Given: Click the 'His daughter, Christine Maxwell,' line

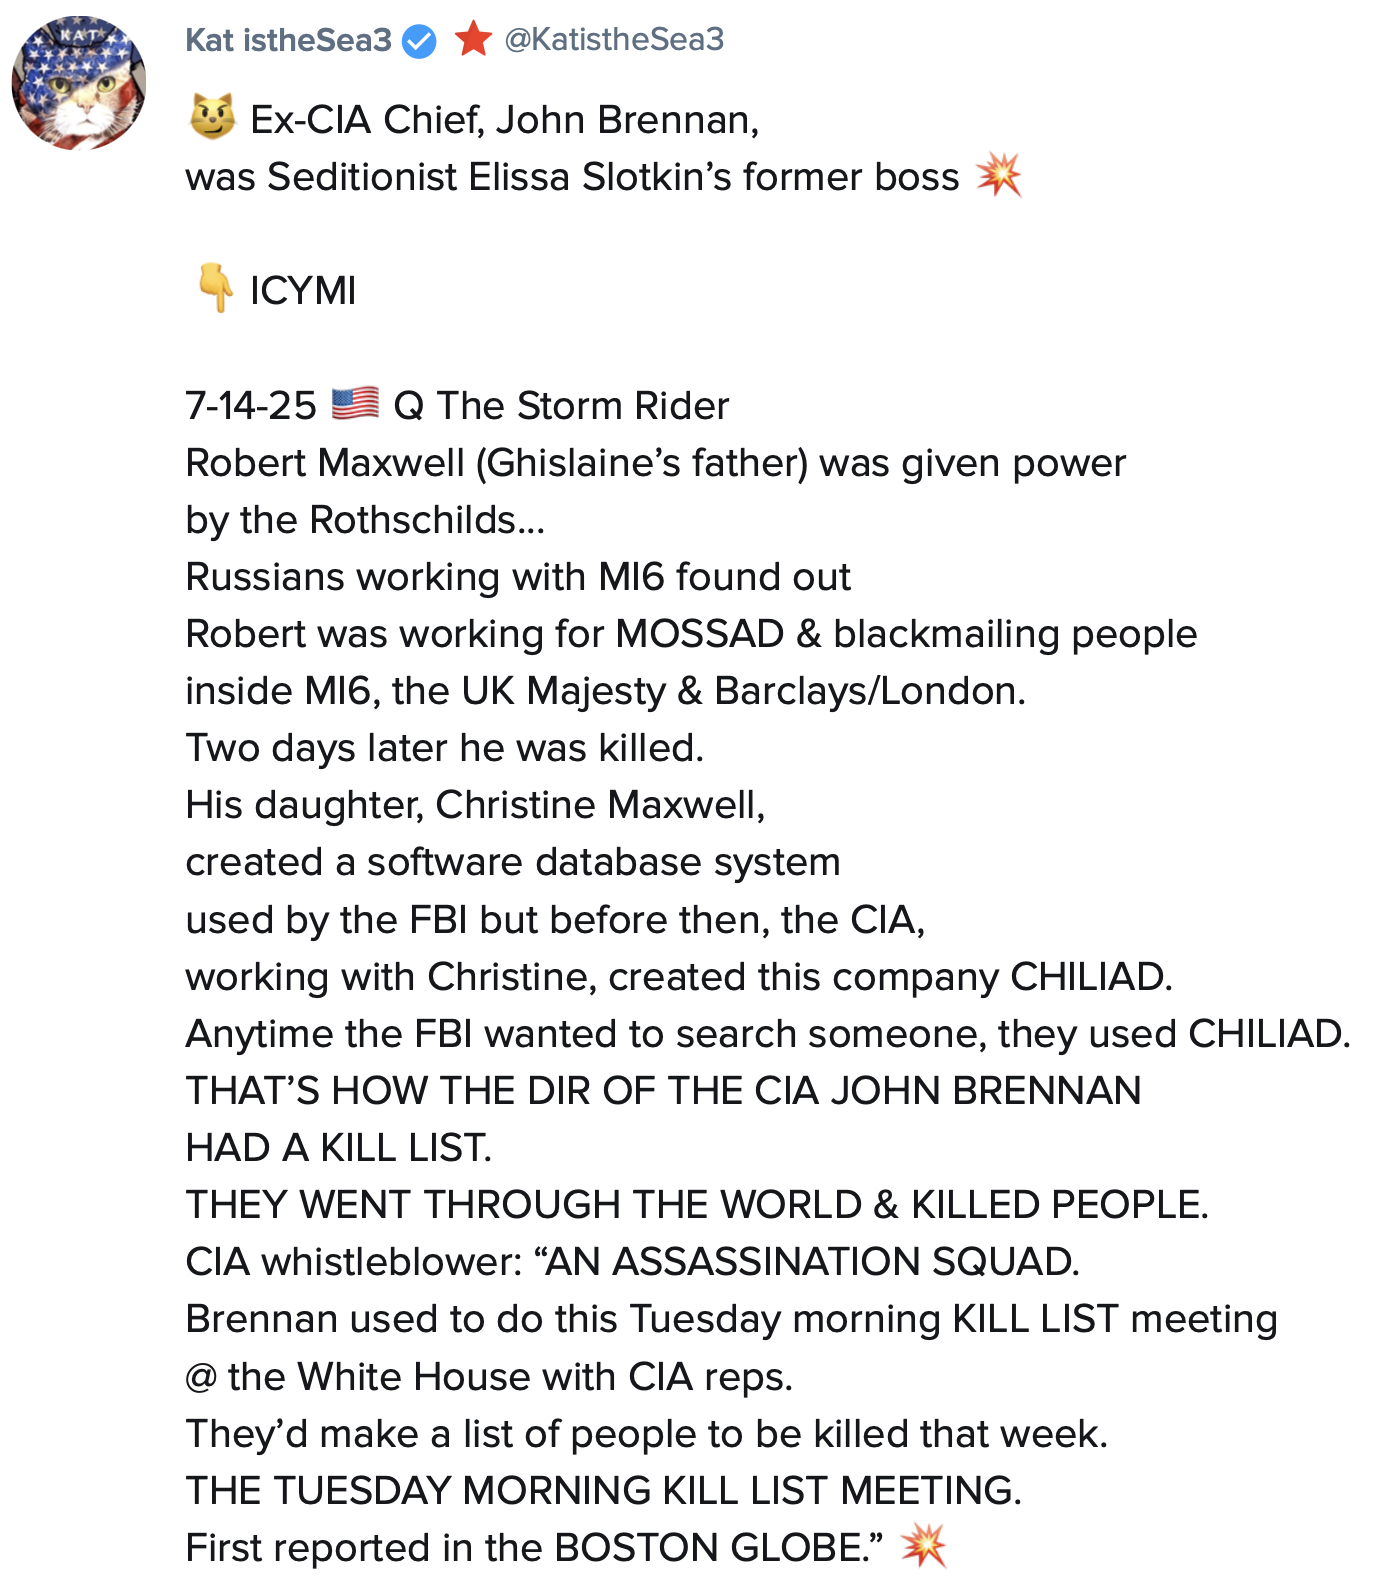Looking at the screenshot, I should (475, 805).
